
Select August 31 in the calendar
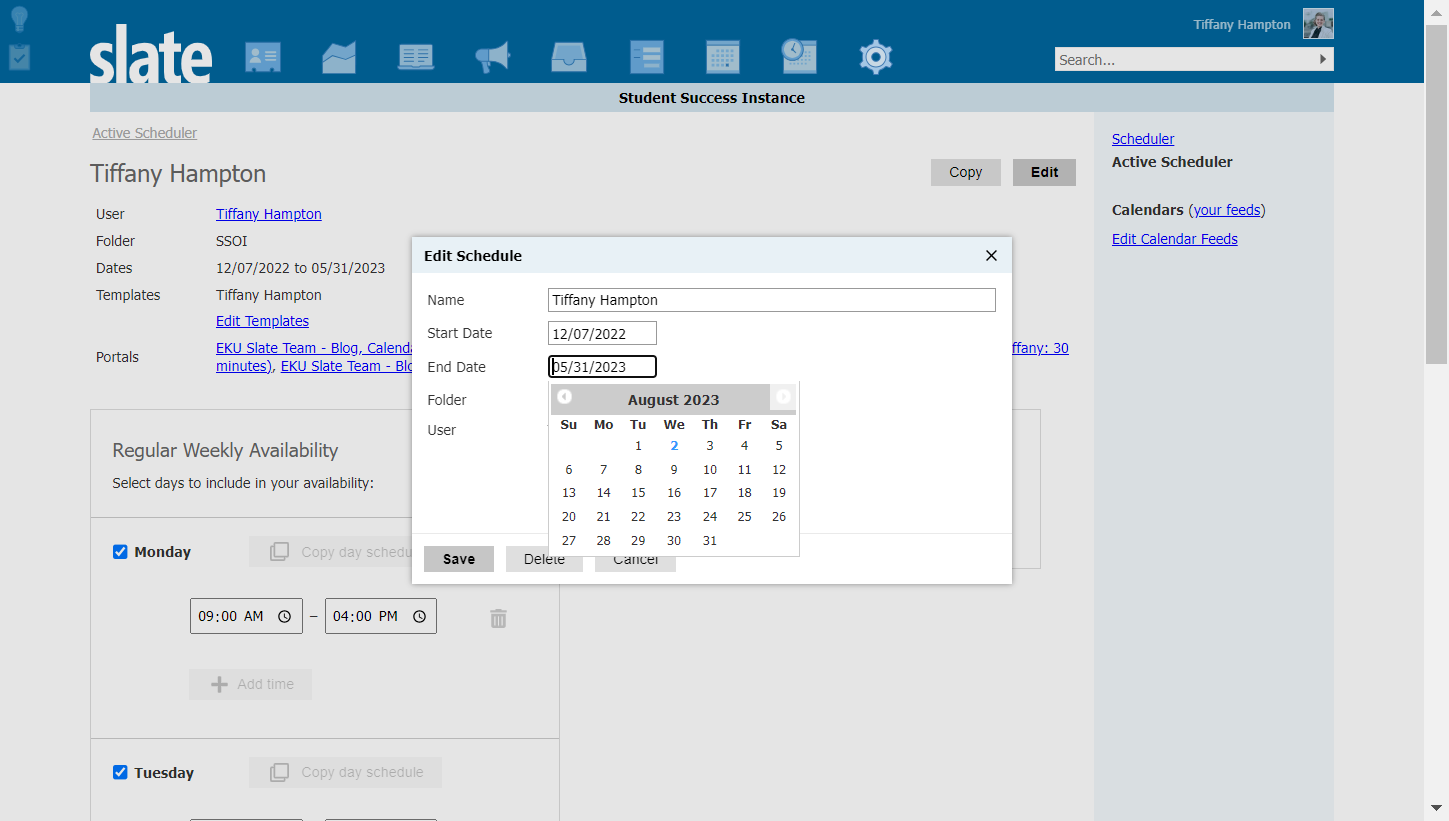(710, 541)
